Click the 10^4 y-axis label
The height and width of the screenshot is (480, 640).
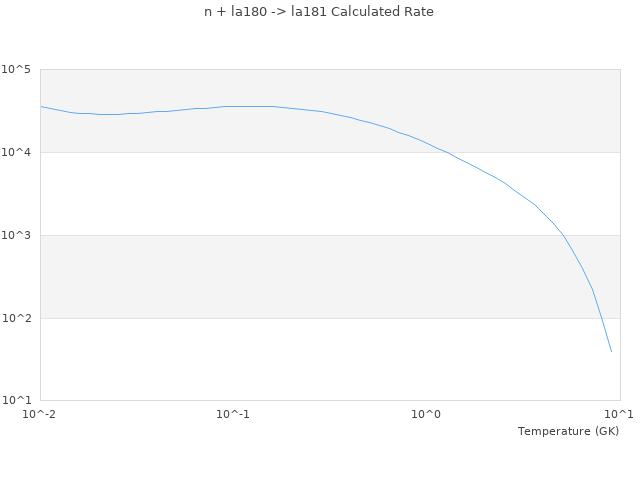click(x=16, y=153)
